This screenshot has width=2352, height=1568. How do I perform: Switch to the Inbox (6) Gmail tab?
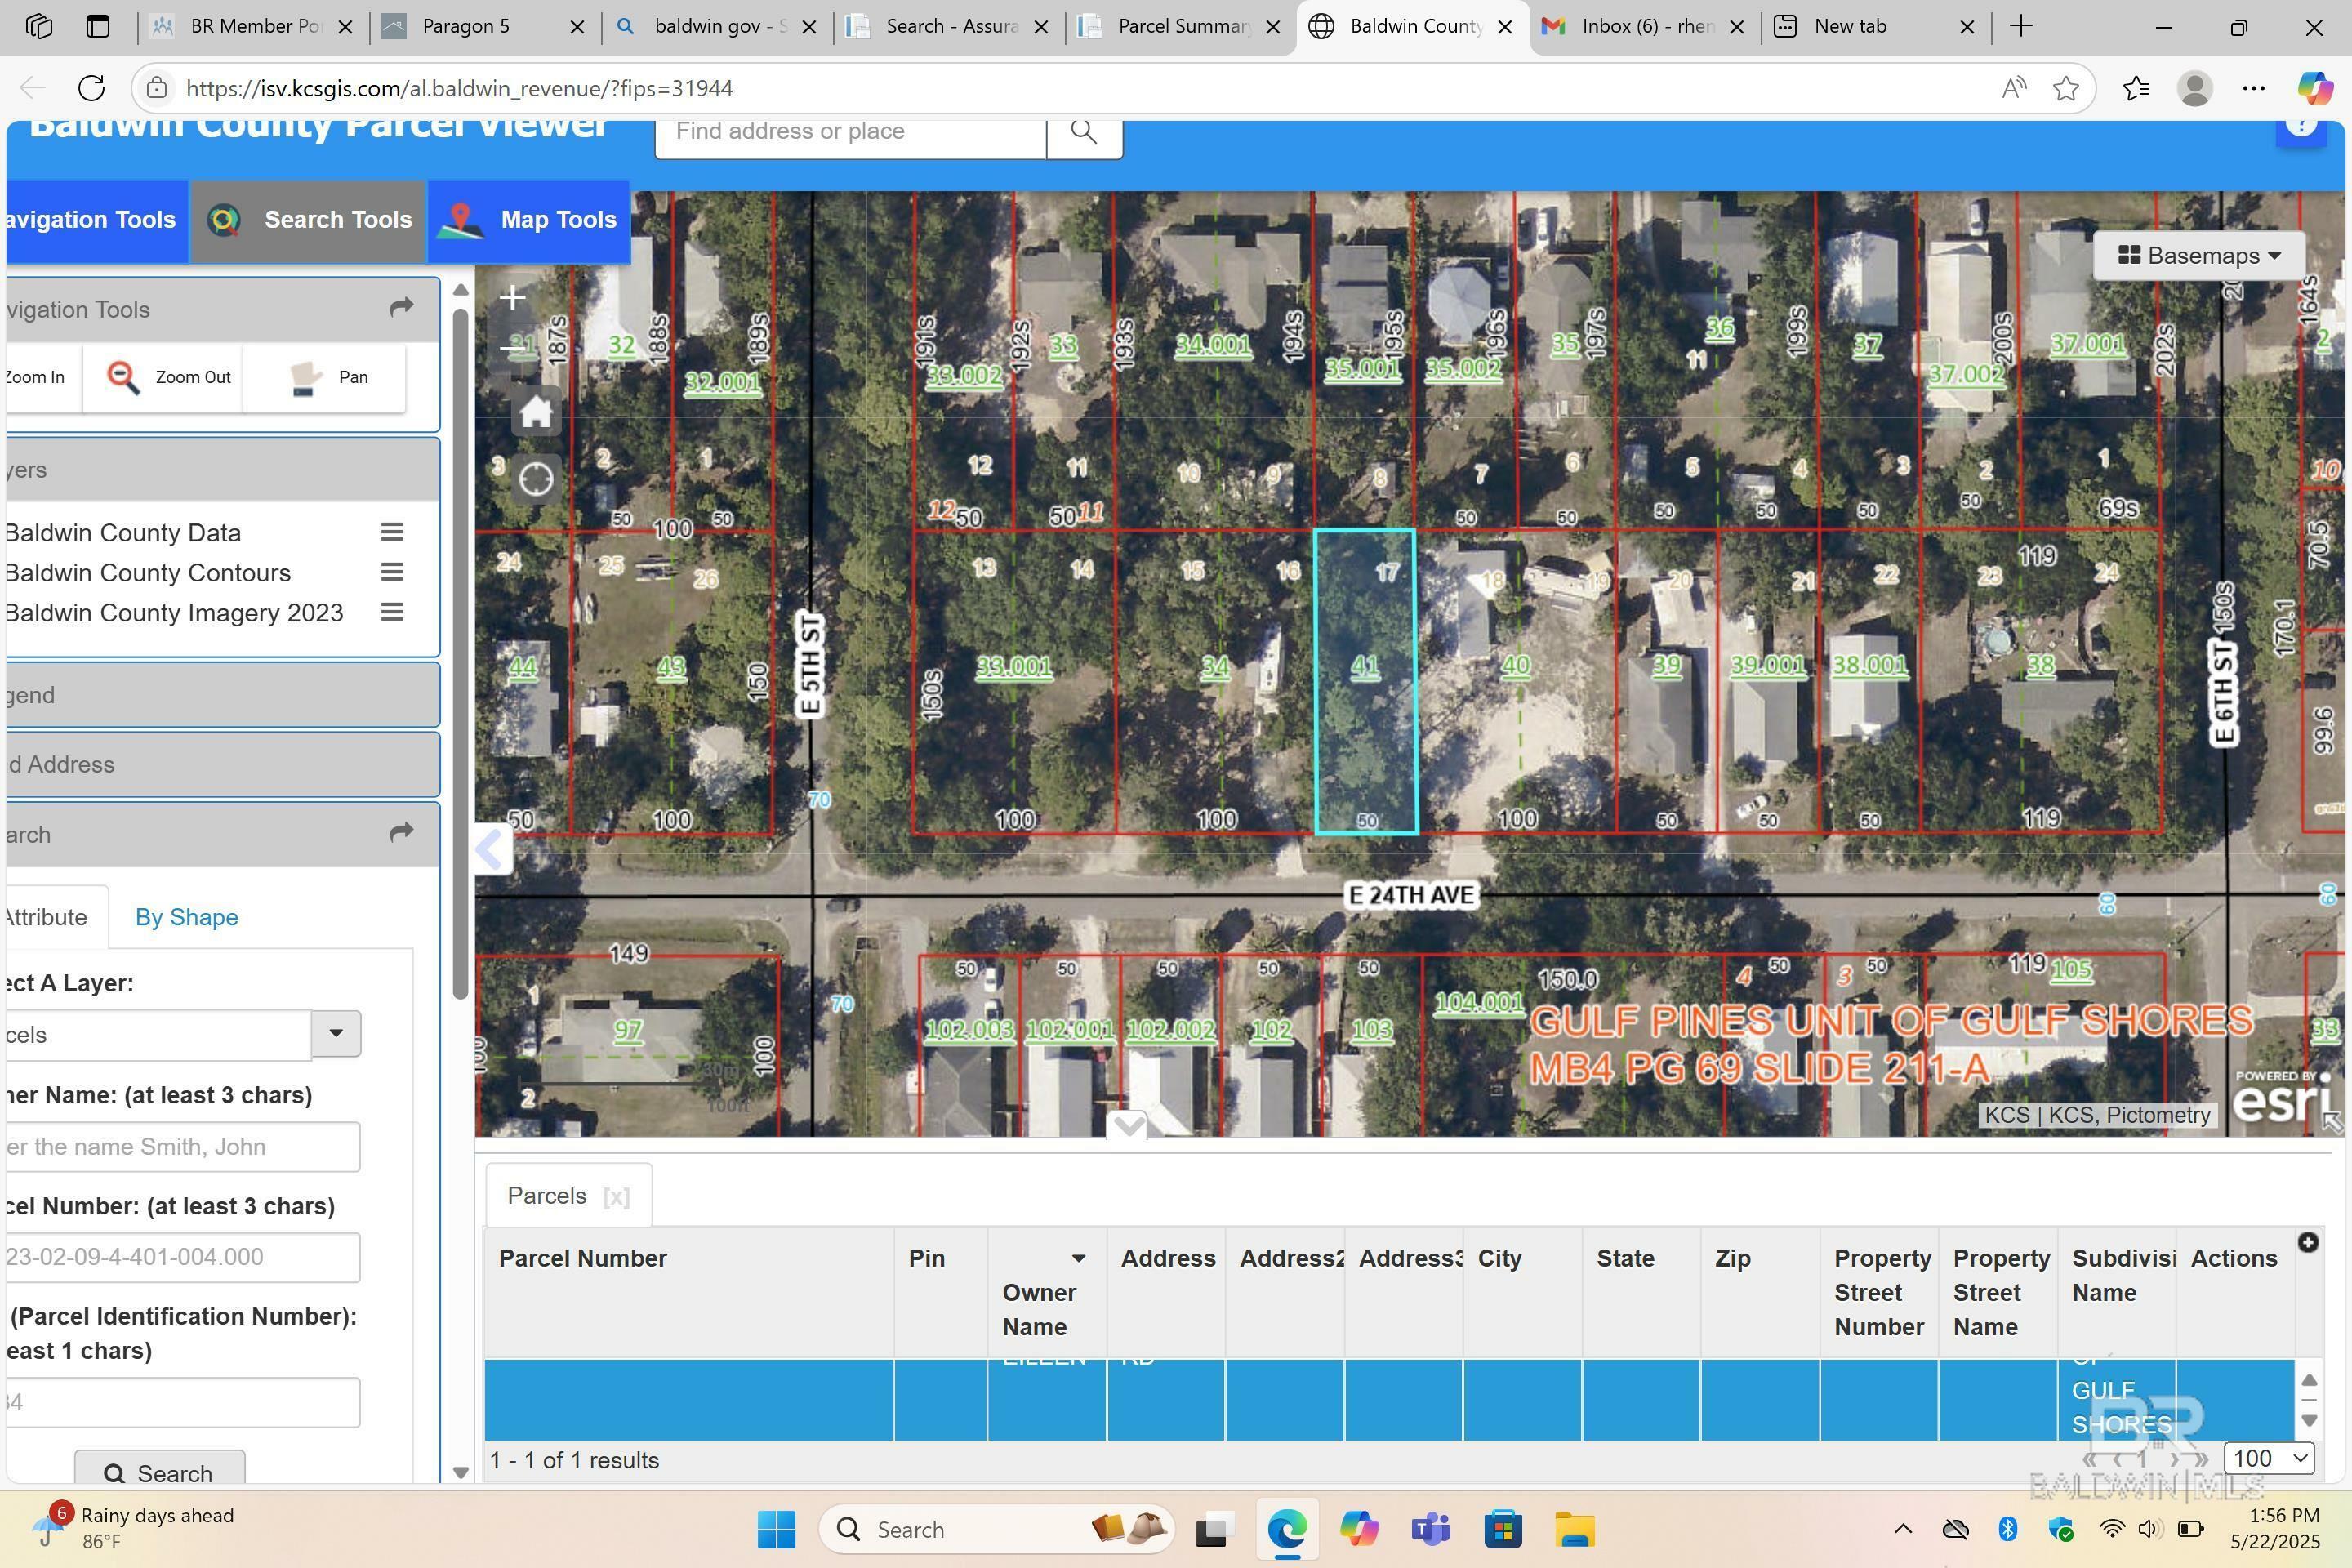(x=1646, y=27)
